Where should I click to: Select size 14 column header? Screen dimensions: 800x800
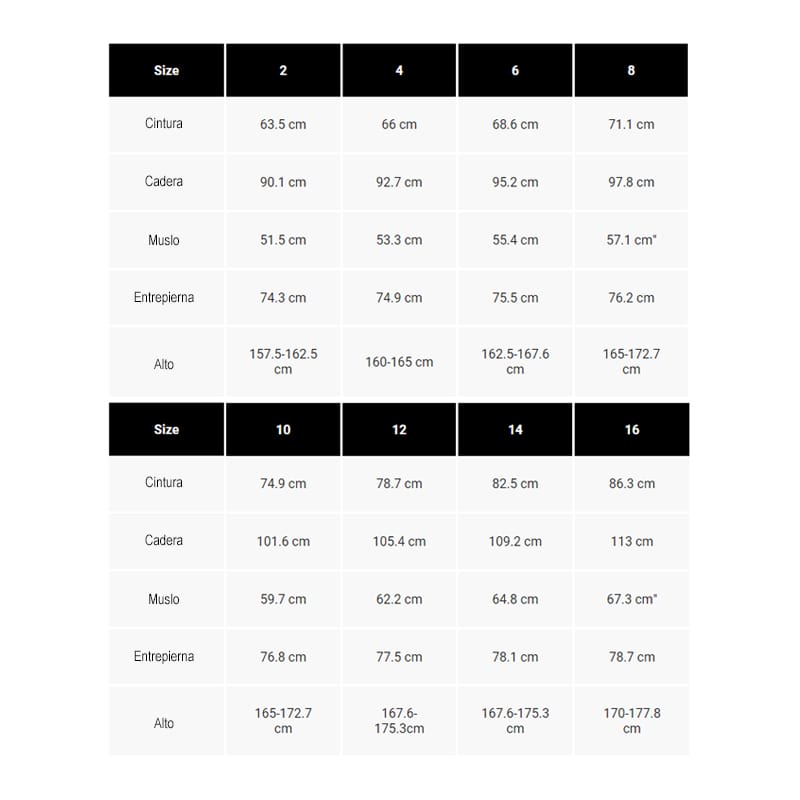point(515,430)
